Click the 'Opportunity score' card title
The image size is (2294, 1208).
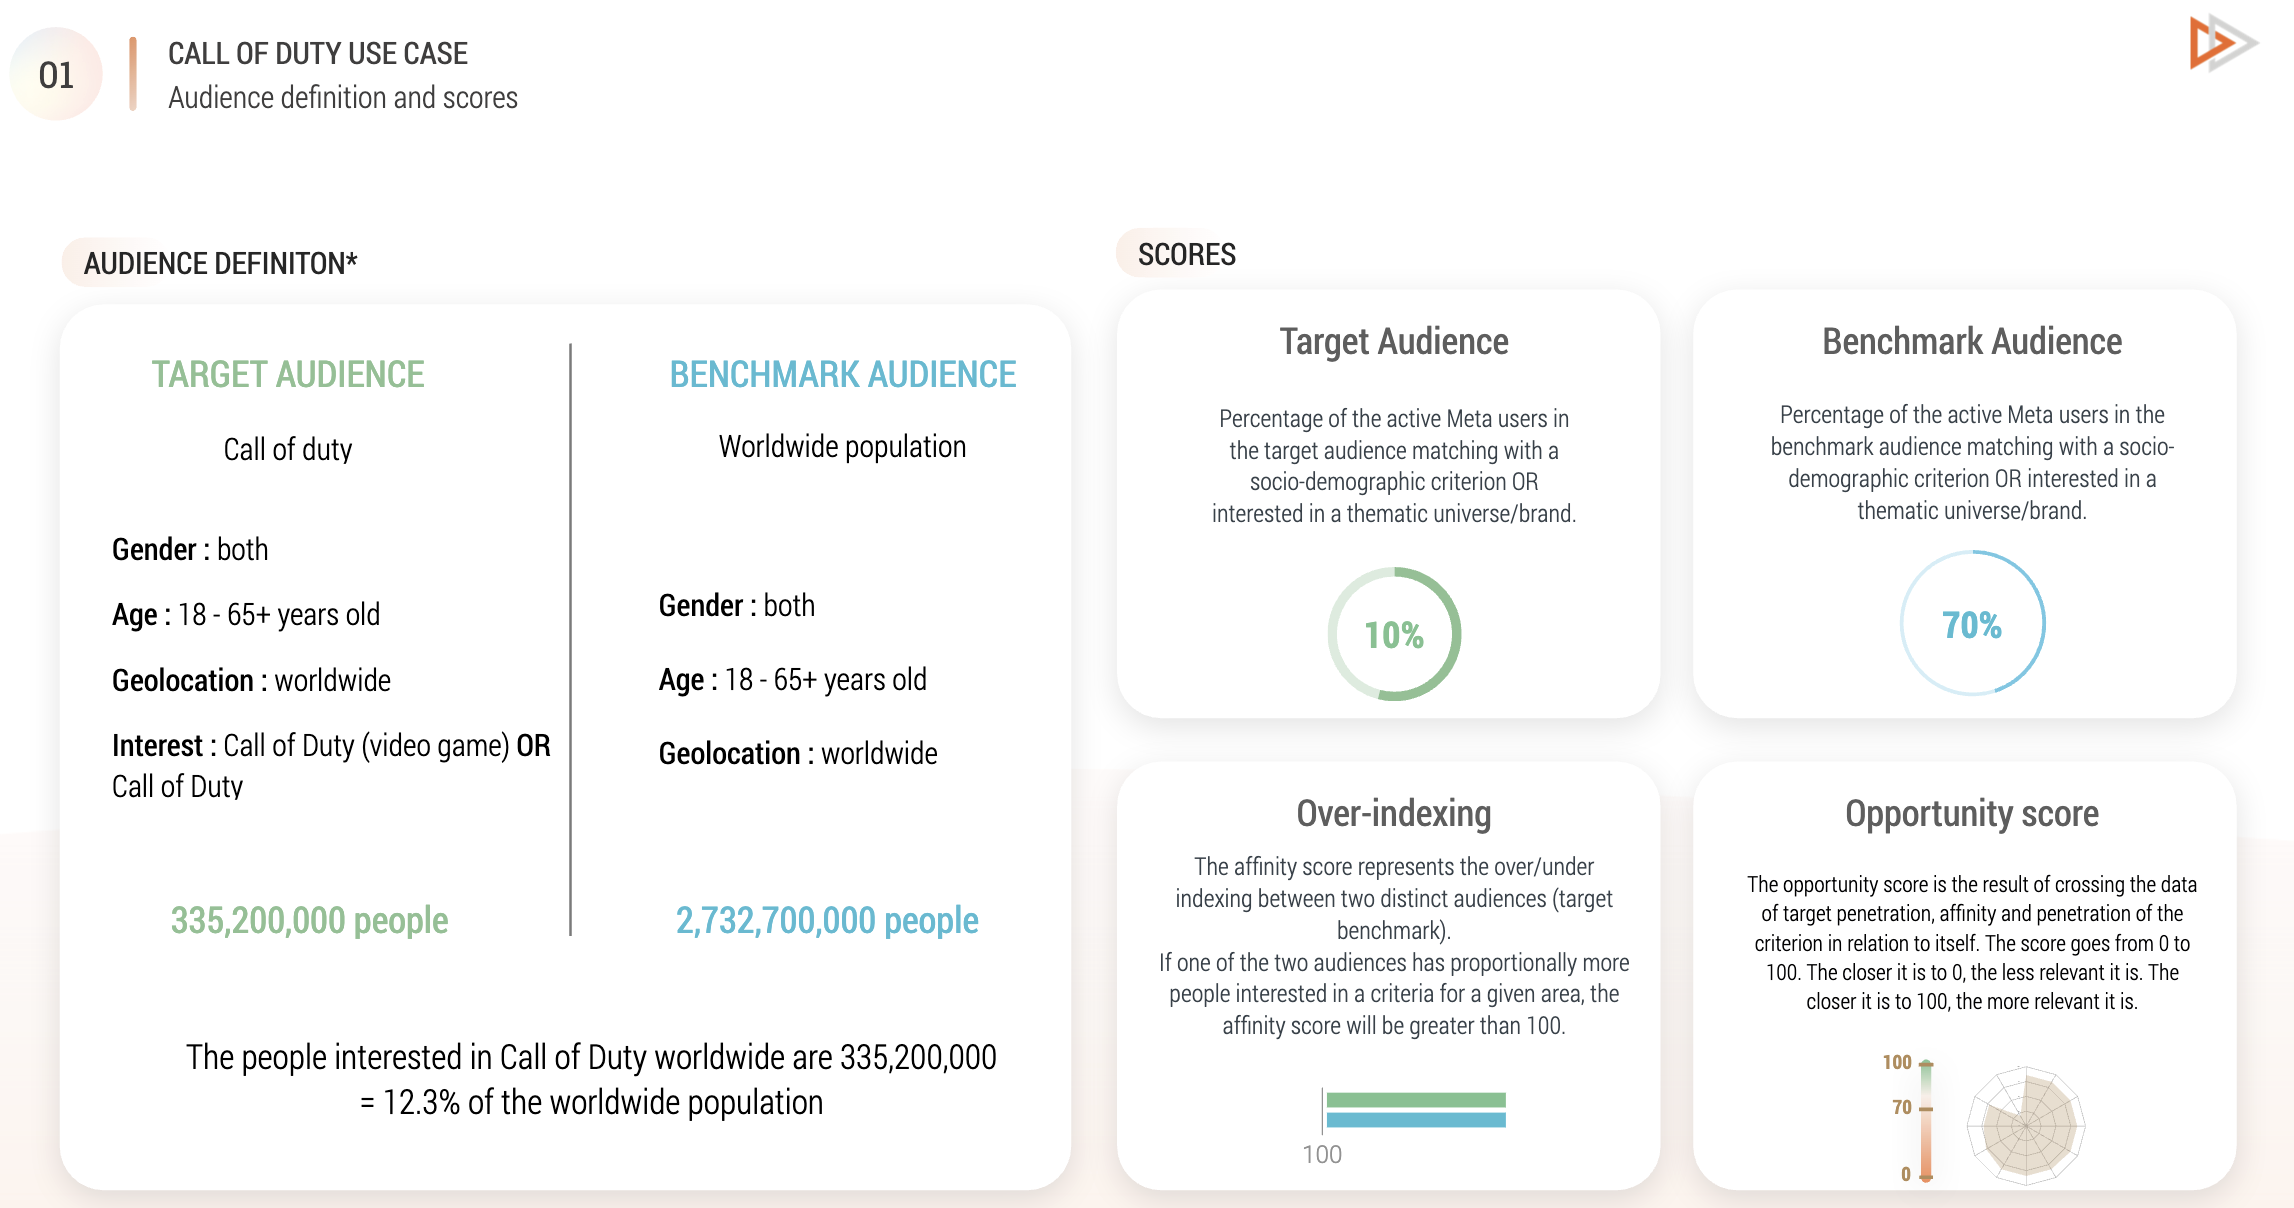coord(1972,814)
